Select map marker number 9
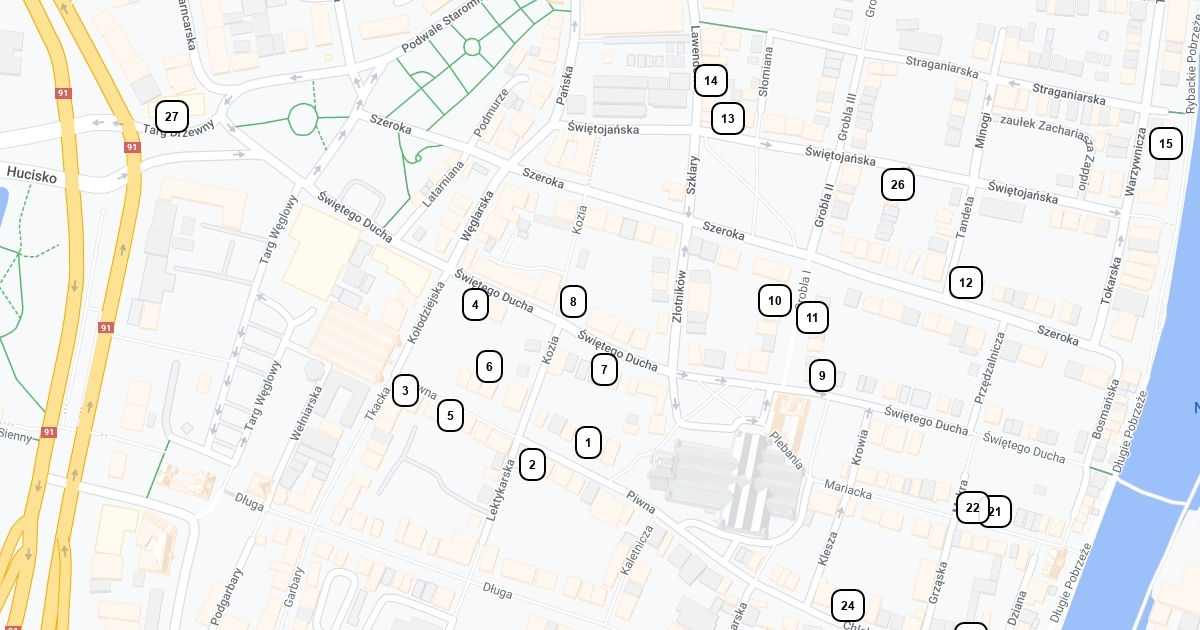The width and height of the screenshot is (1200, 630). tap(822, 376)
